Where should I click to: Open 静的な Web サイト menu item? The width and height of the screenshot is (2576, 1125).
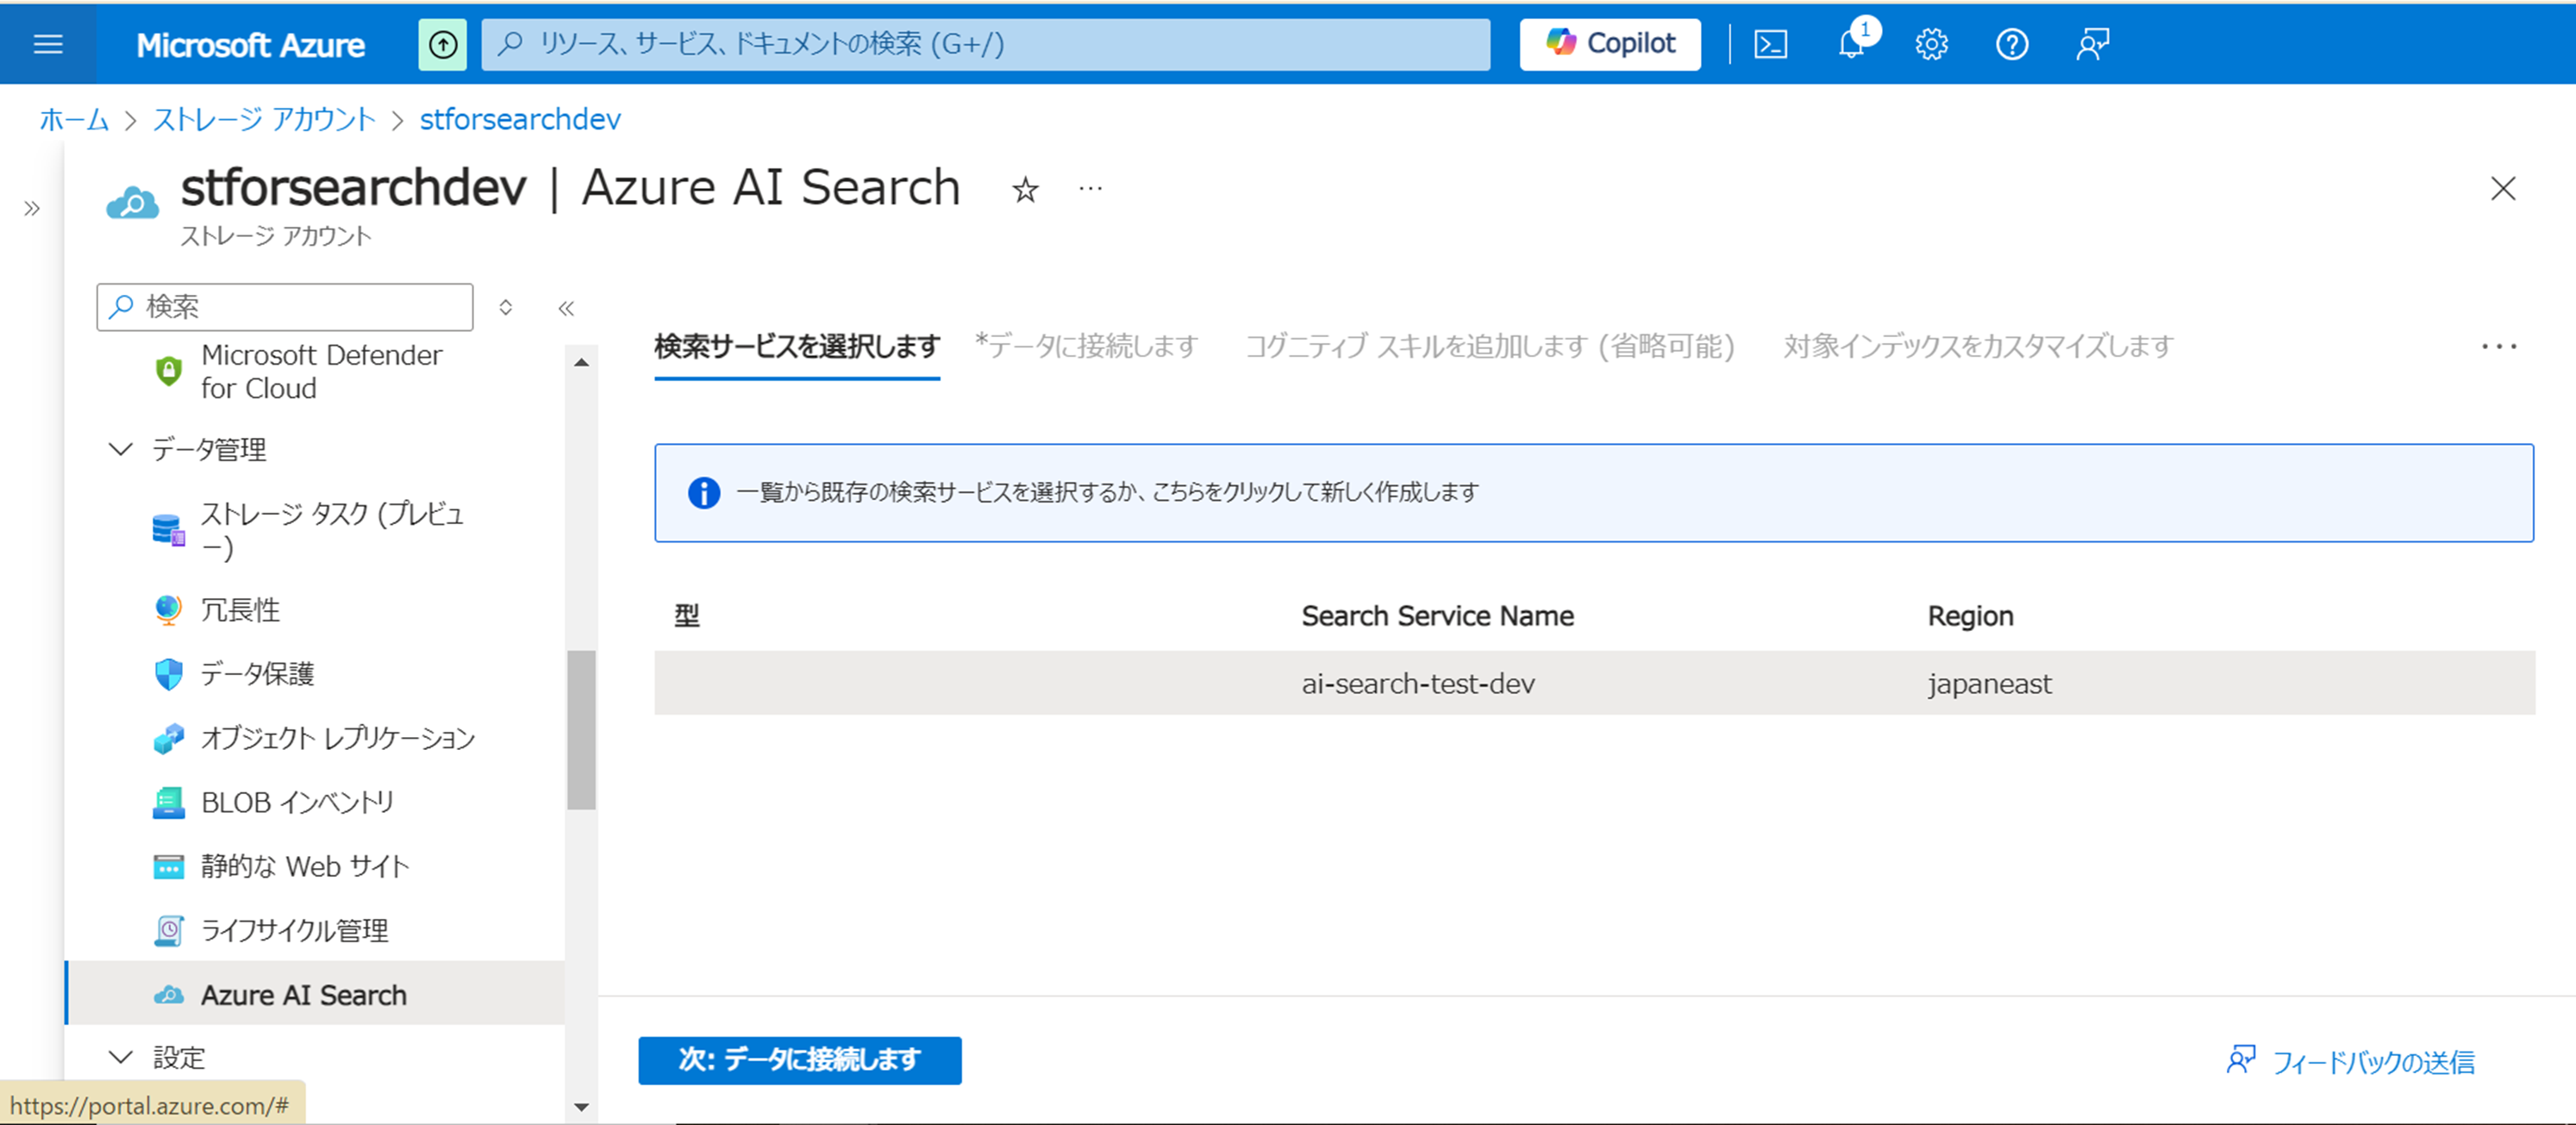tap(305, 866)
